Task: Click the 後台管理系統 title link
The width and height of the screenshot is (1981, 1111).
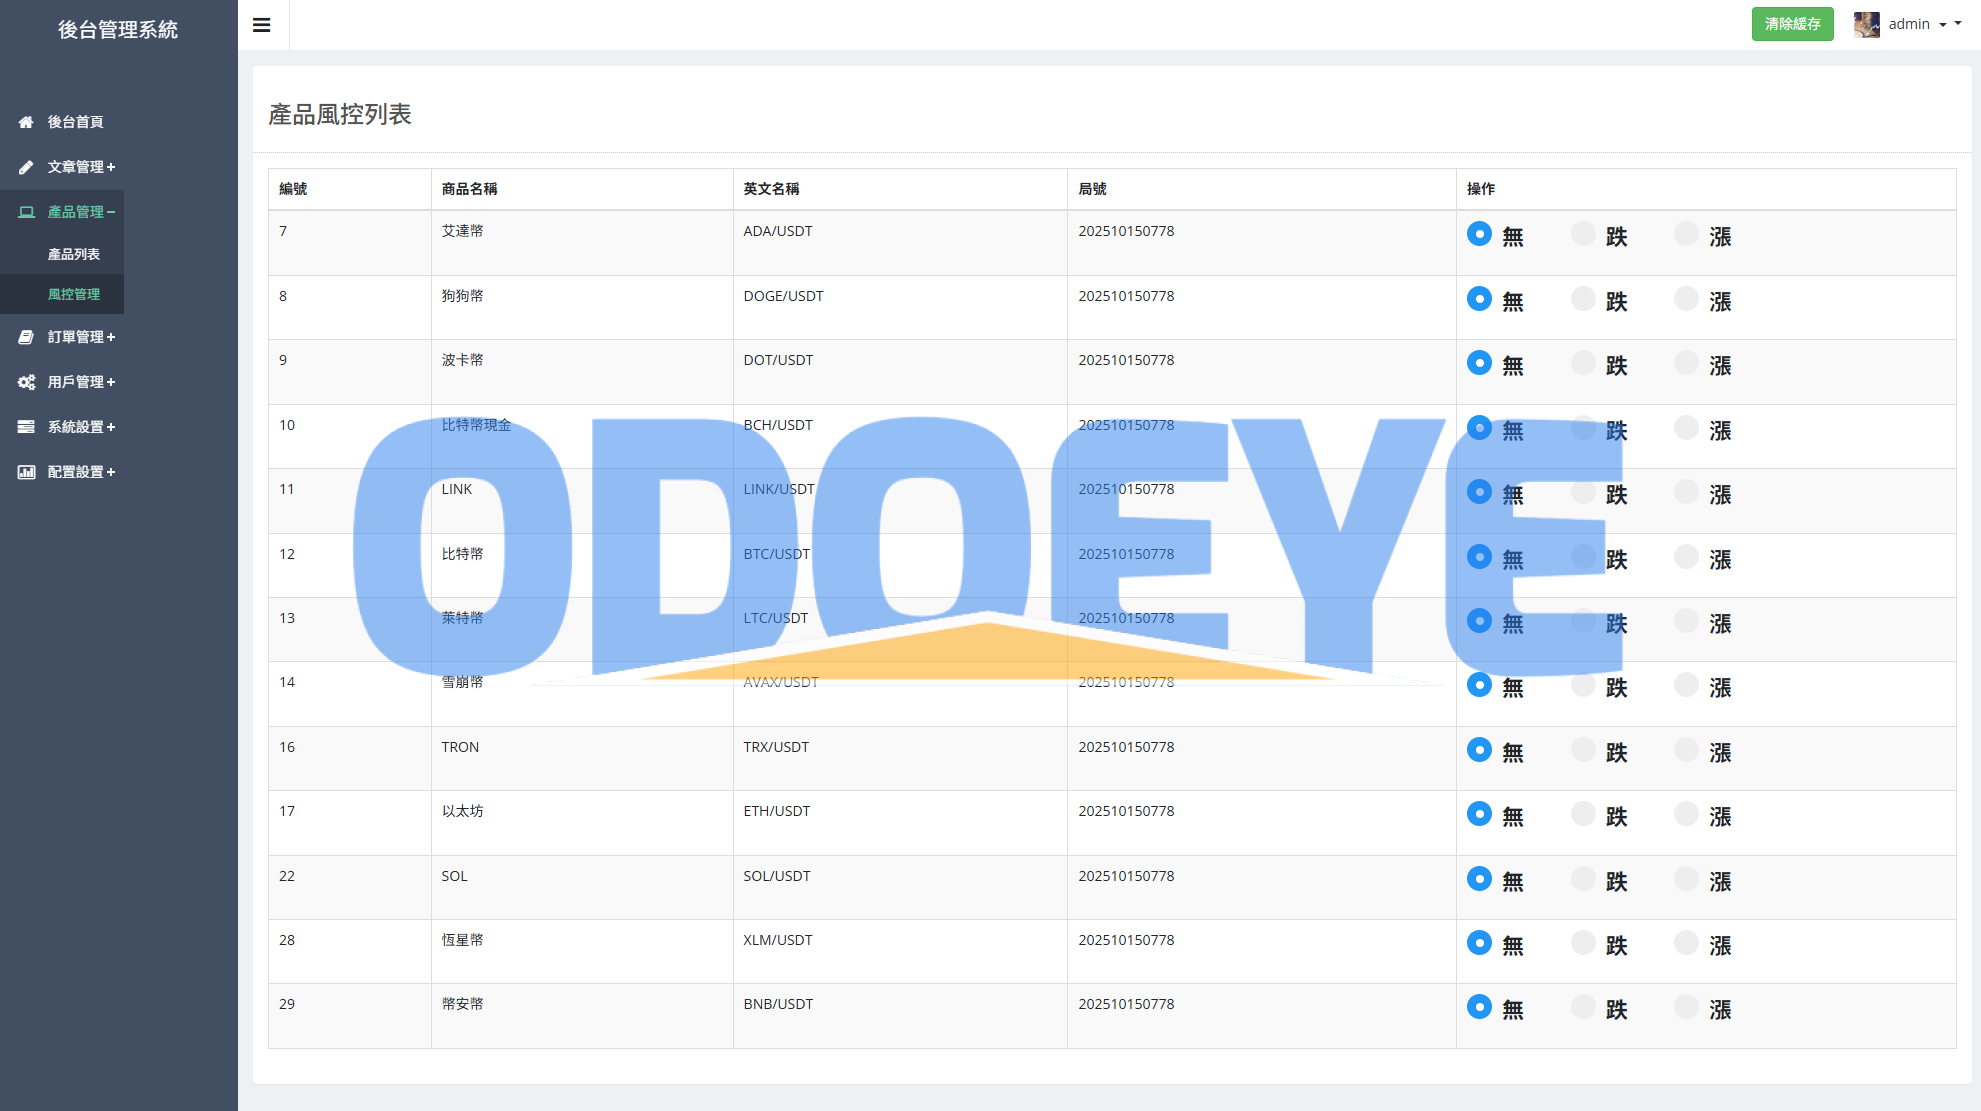Action: pos(118,30)
